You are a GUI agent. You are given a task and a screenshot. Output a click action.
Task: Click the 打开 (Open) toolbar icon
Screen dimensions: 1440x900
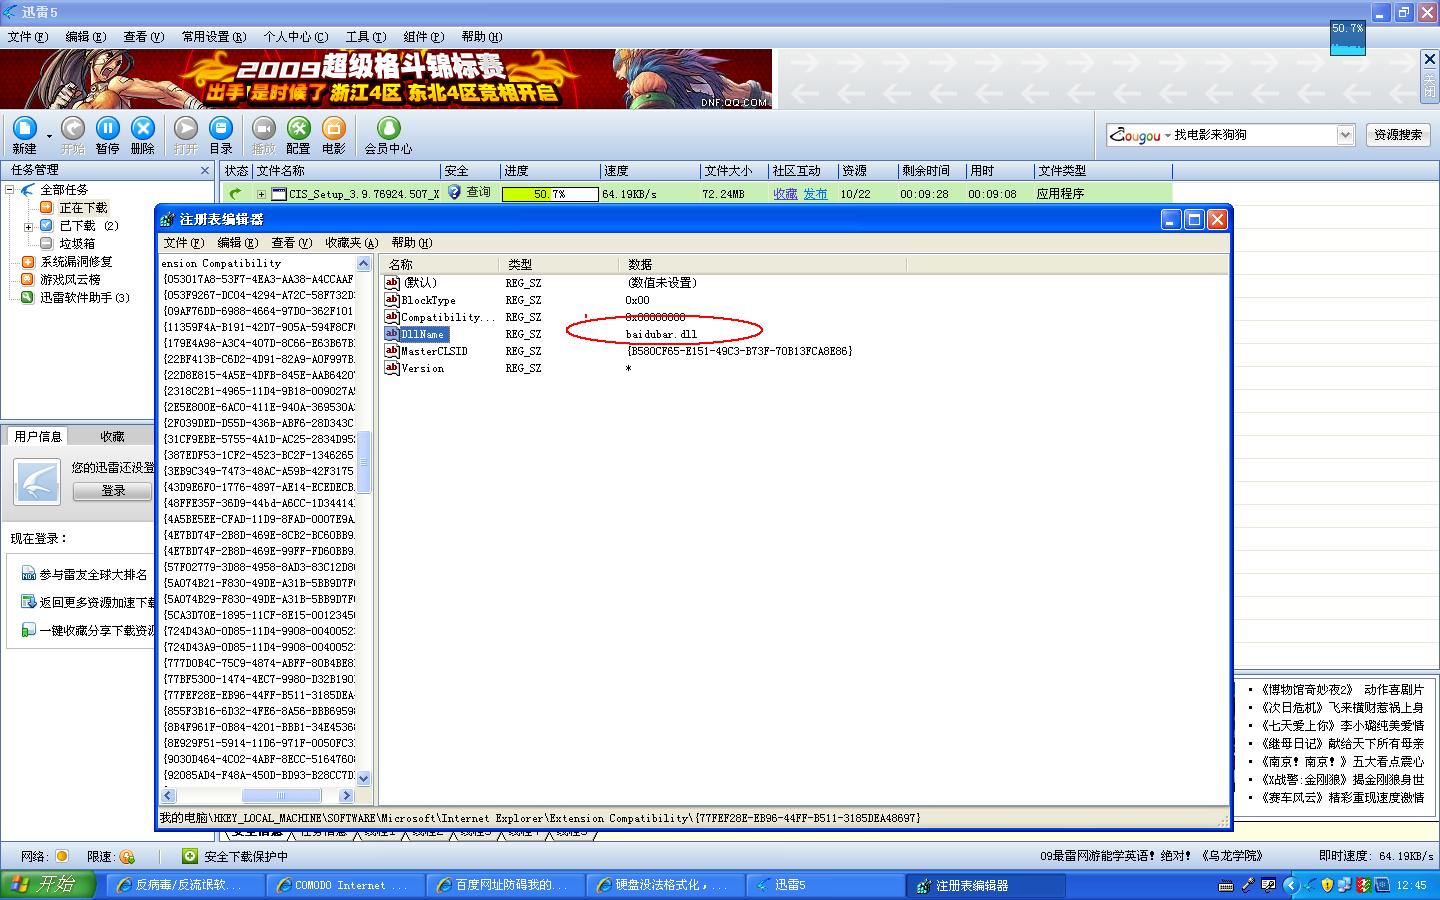click(x=186, y=128)
